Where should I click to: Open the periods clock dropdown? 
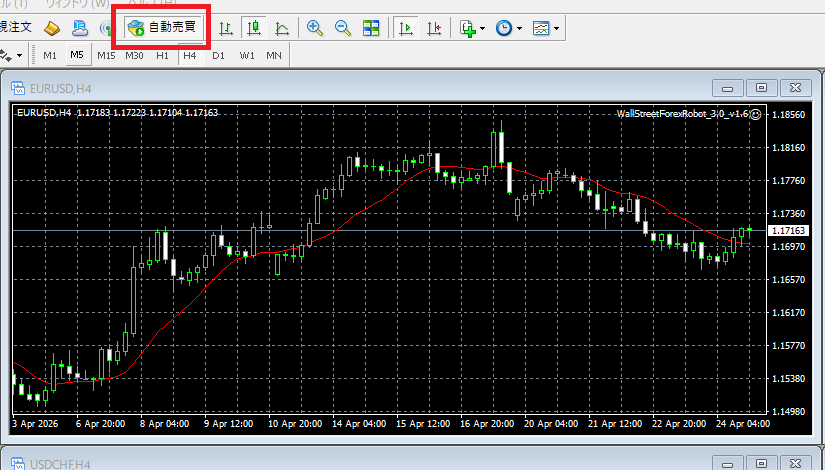click(x=508, y=29)
